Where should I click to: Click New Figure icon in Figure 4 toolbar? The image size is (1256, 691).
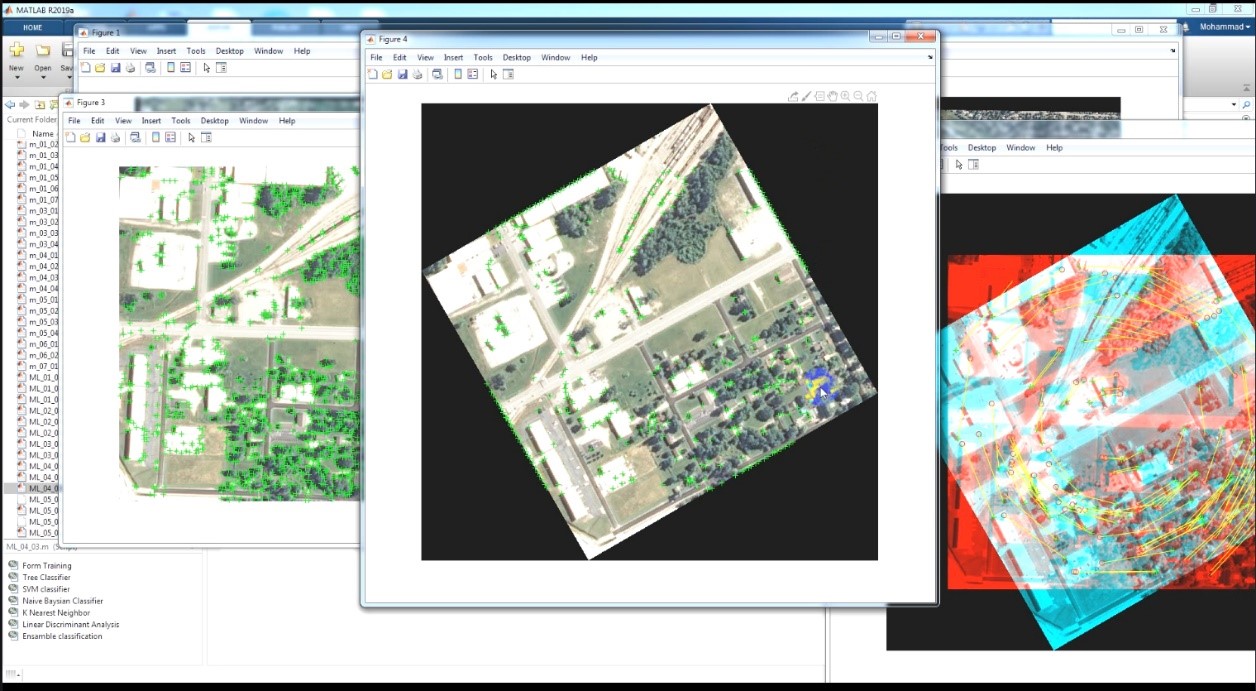coord(373,74)
